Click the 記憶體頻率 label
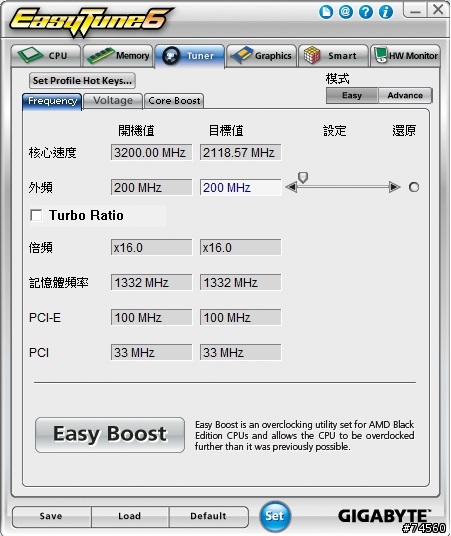This screenshot has height=536, width=451. tap(58, 283)
